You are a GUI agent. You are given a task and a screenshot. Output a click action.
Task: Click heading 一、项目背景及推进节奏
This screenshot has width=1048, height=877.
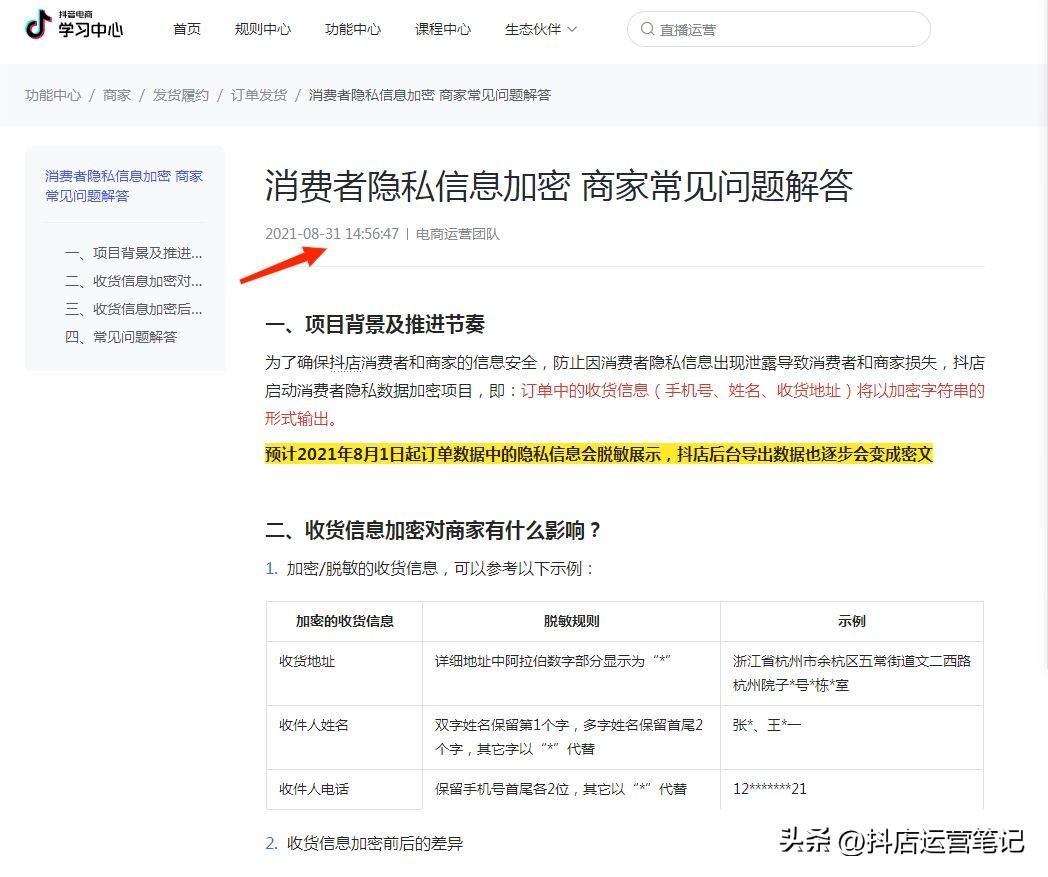(375, 324)
